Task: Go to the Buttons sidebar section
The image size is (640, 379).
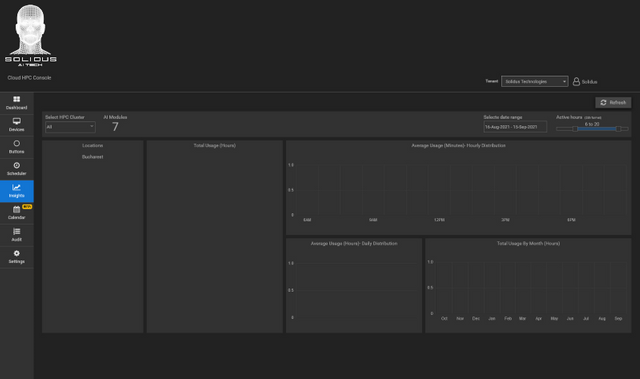Action: [x=17, y=147]
